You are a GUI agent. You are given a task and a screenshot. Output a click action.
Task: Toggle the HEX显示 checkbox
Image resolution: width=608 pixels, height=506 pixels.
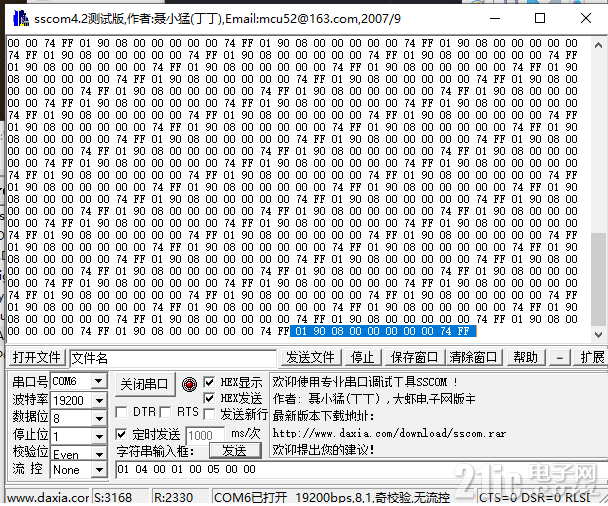(209, 383)
